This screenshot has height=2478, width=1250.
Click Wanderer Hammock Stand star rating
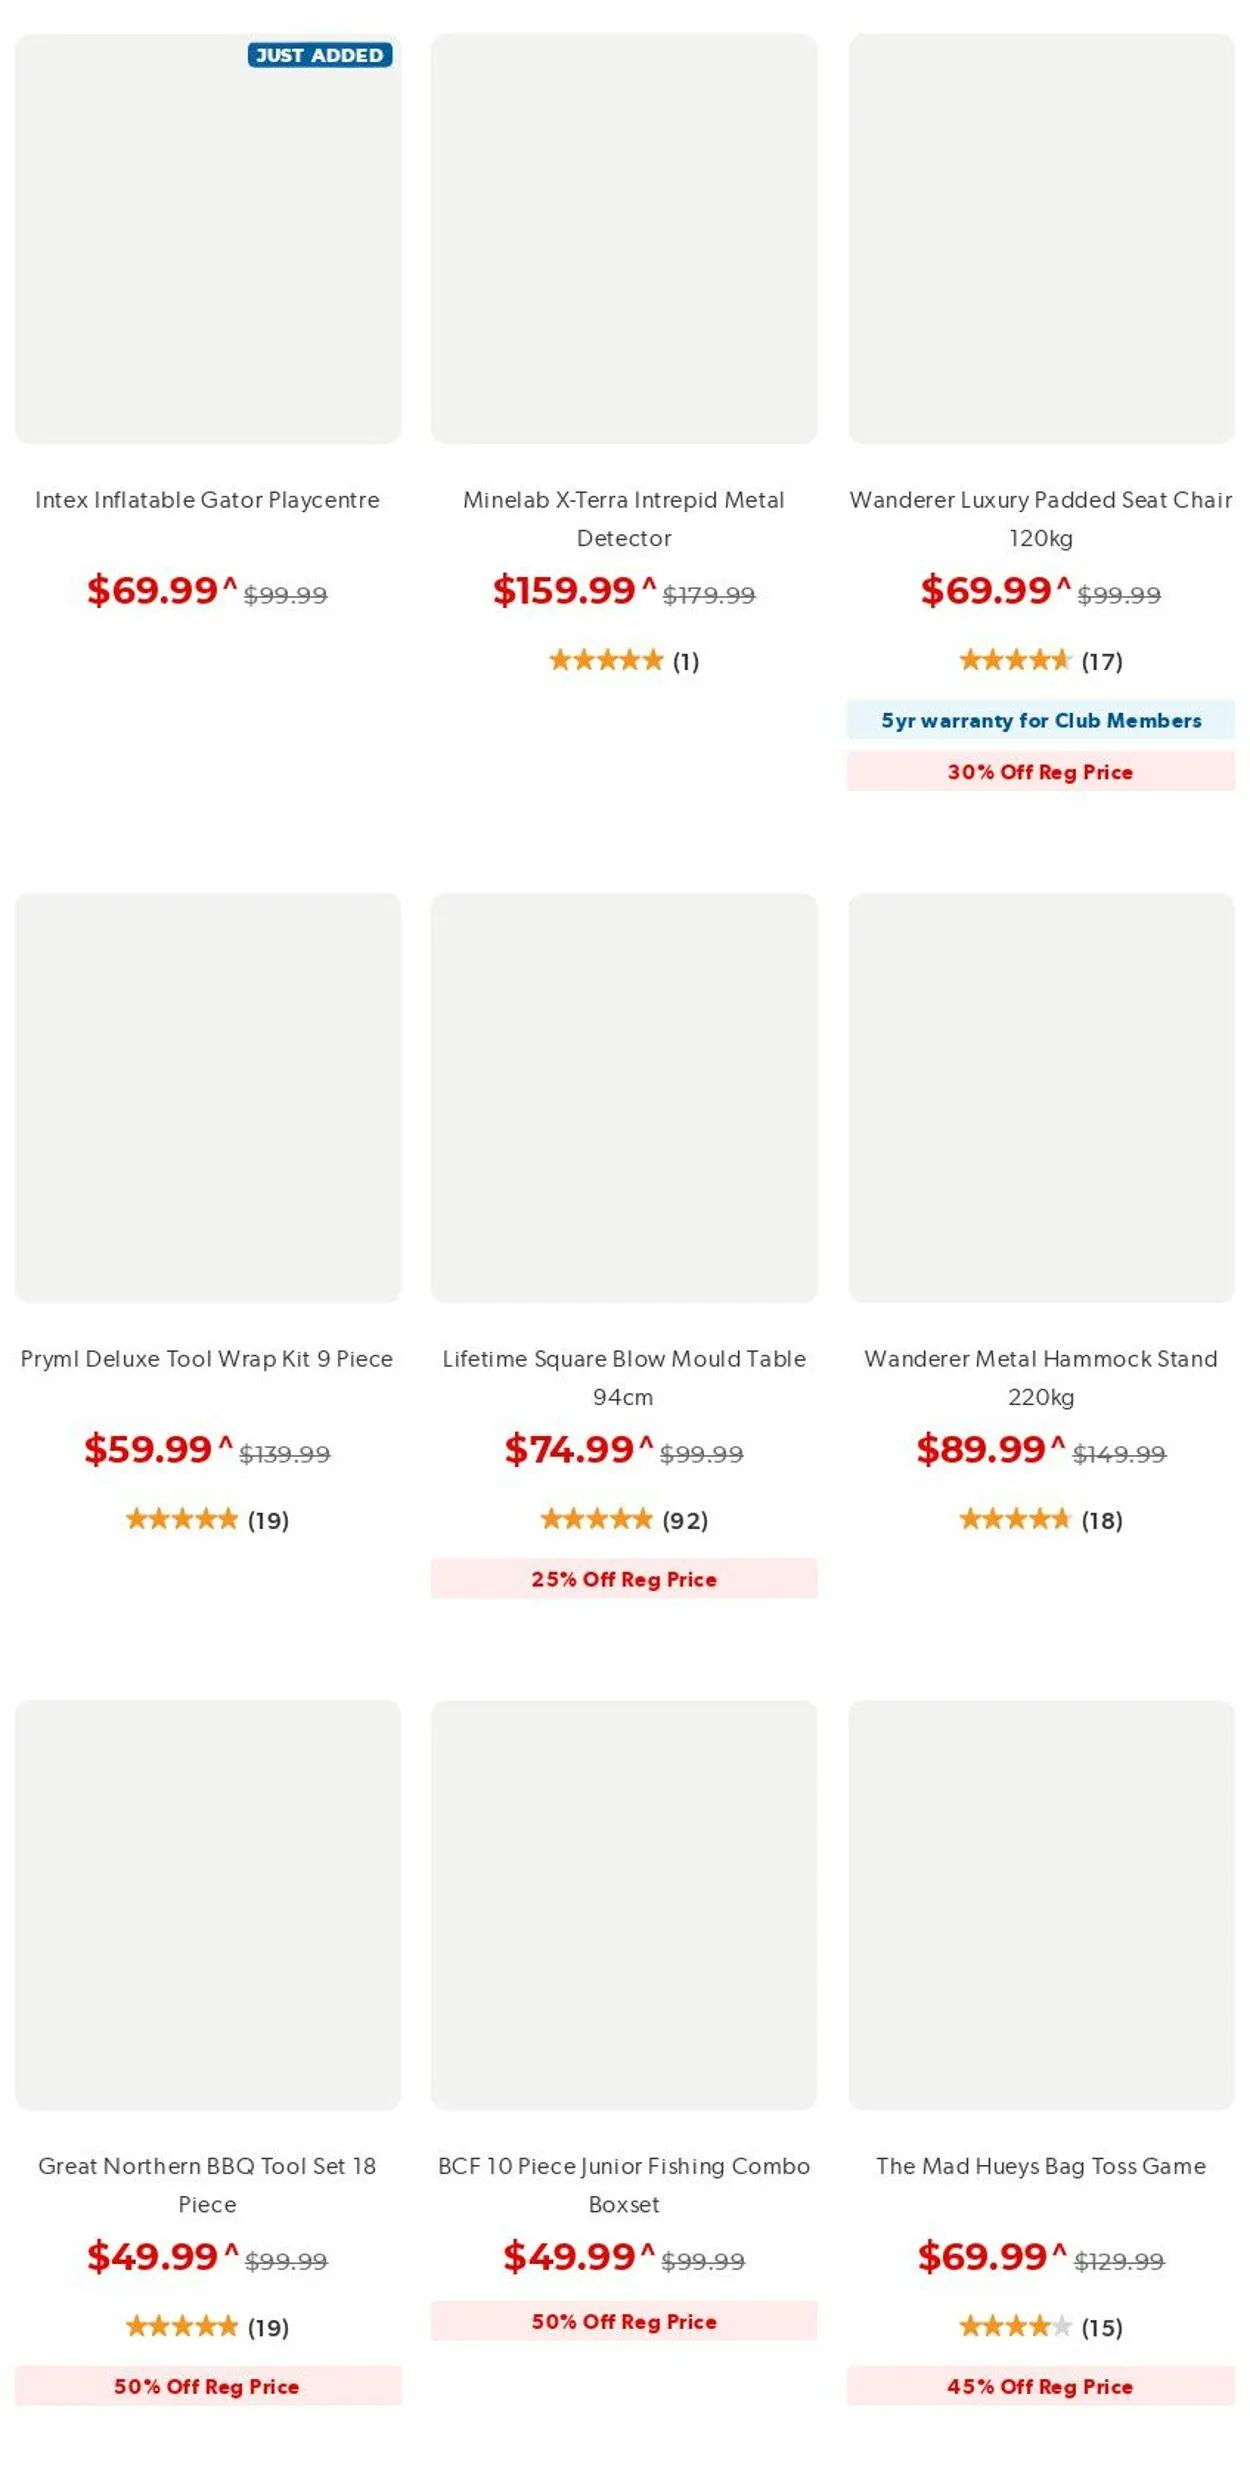[1015, 1520]
